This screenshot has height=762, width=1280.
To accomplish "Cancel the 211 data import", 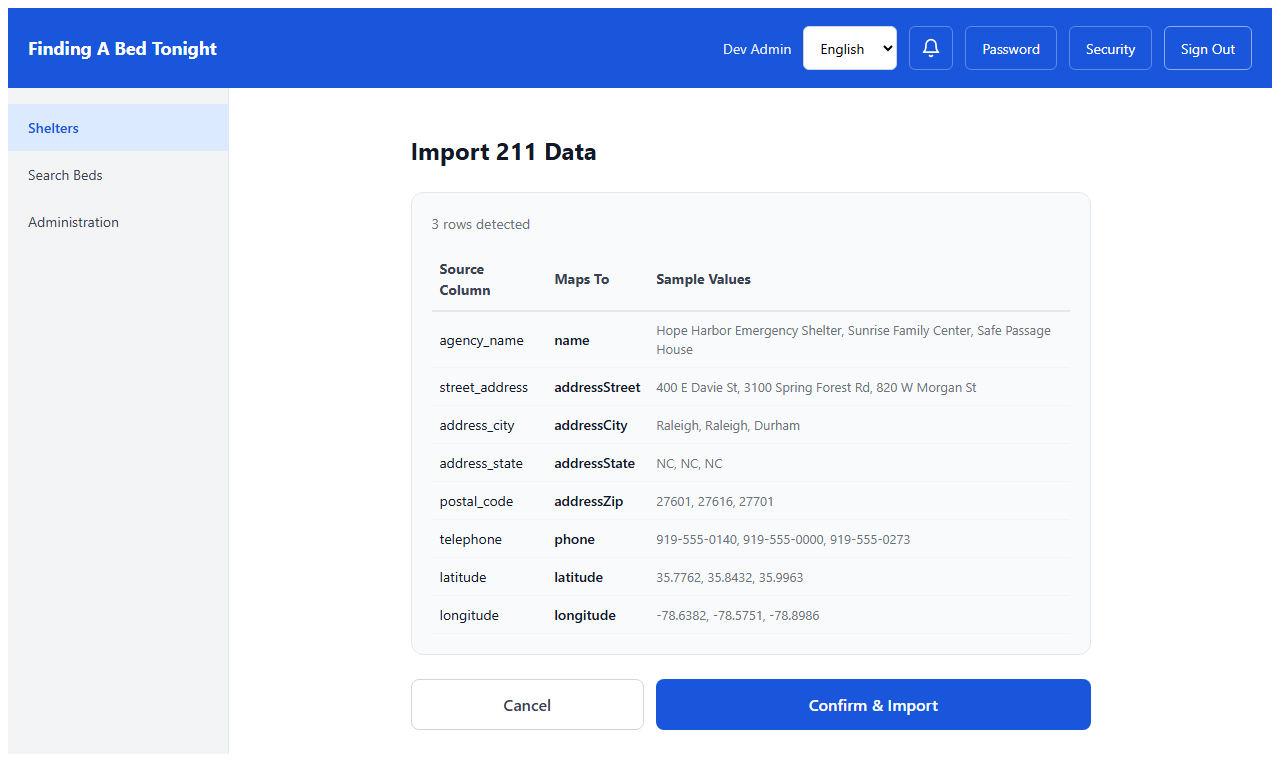I will (x=527, y=705).
